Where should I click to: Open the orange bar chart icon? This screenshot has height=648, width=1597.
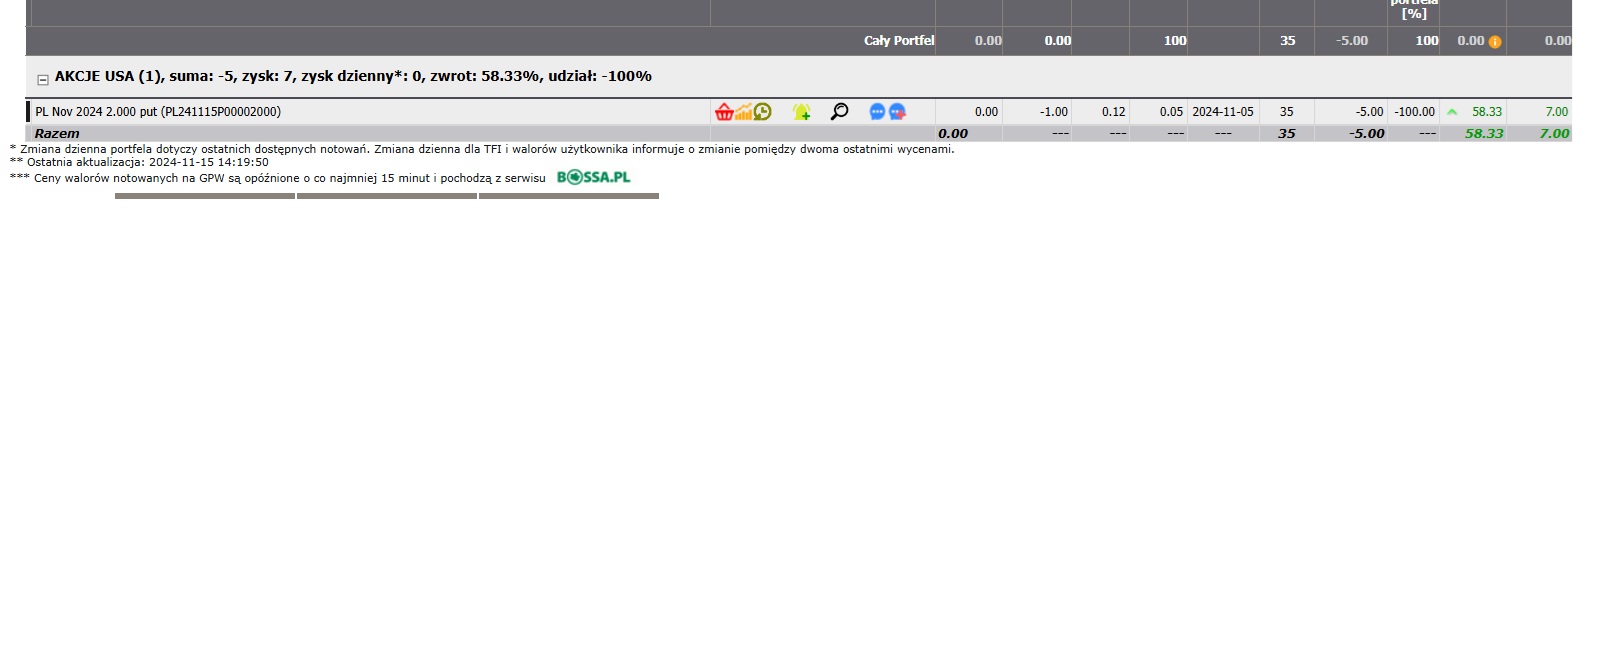click(743, 112)
